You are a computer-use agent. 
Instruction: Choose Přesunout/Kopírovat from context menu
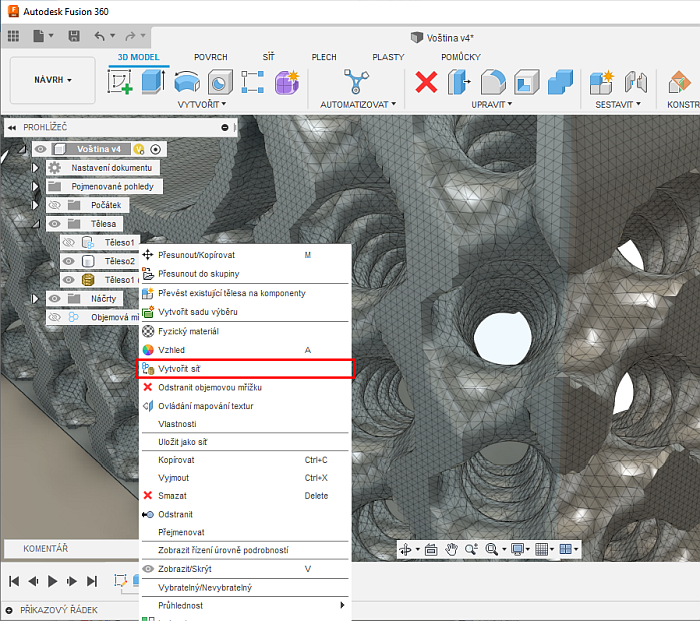pyautogui.click(x=245, y=255)
